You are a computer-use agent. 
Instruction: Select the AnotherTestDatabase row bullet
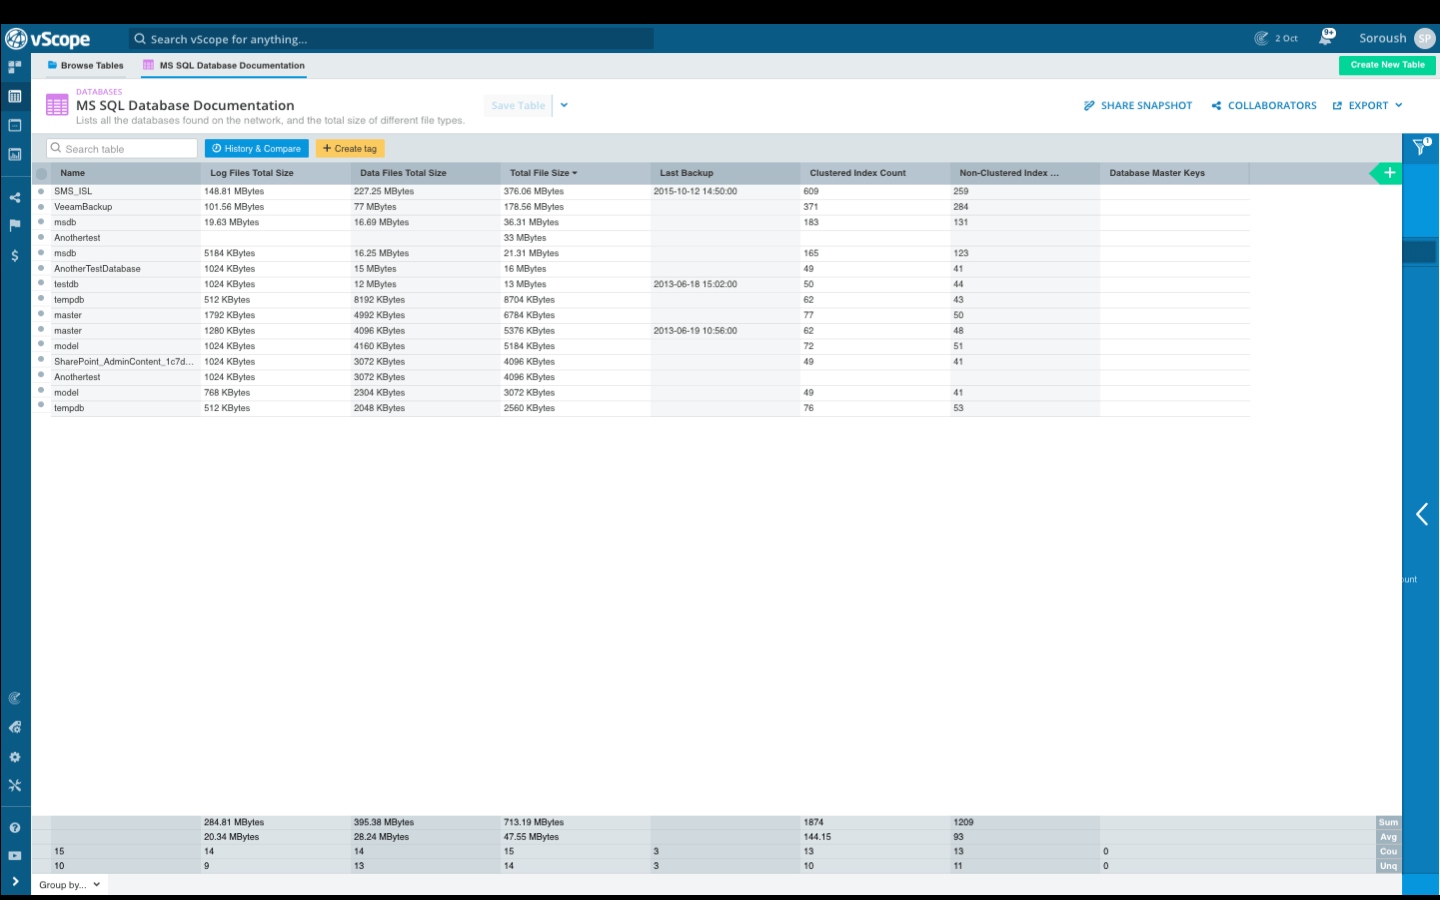coord(41,268)
